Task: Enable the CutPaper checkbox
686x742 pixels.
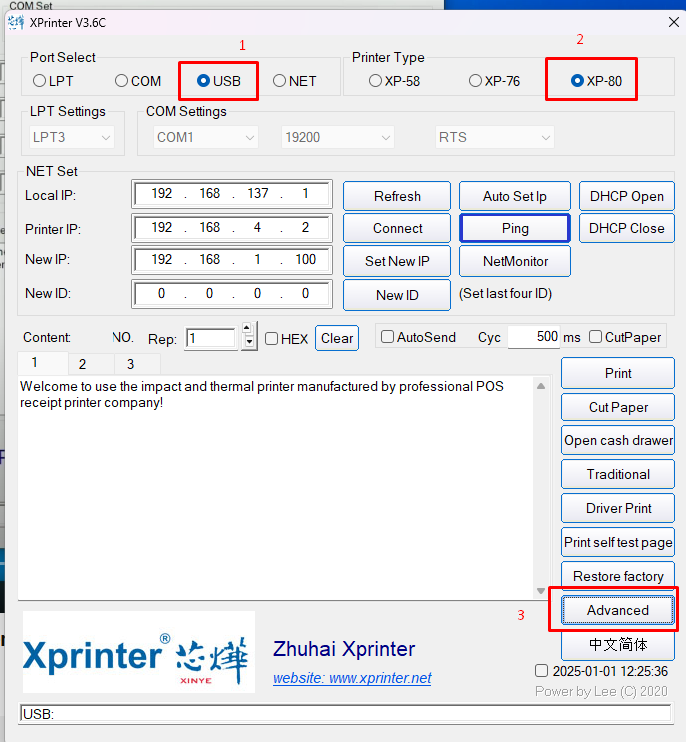Action: coord(596,337)
